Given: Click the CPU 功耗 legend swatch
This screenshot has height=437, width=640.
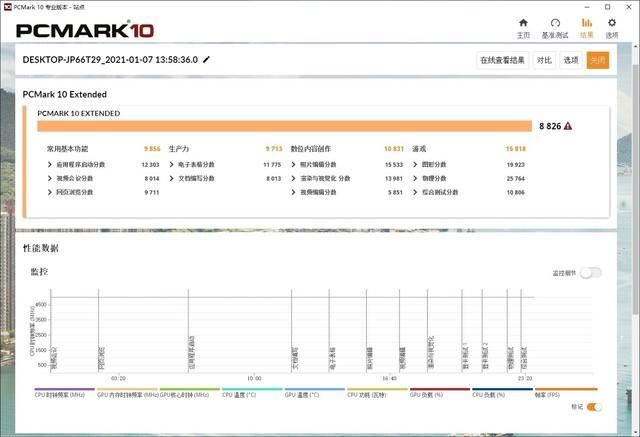Looking at the screenshot, I should point(377,389).
